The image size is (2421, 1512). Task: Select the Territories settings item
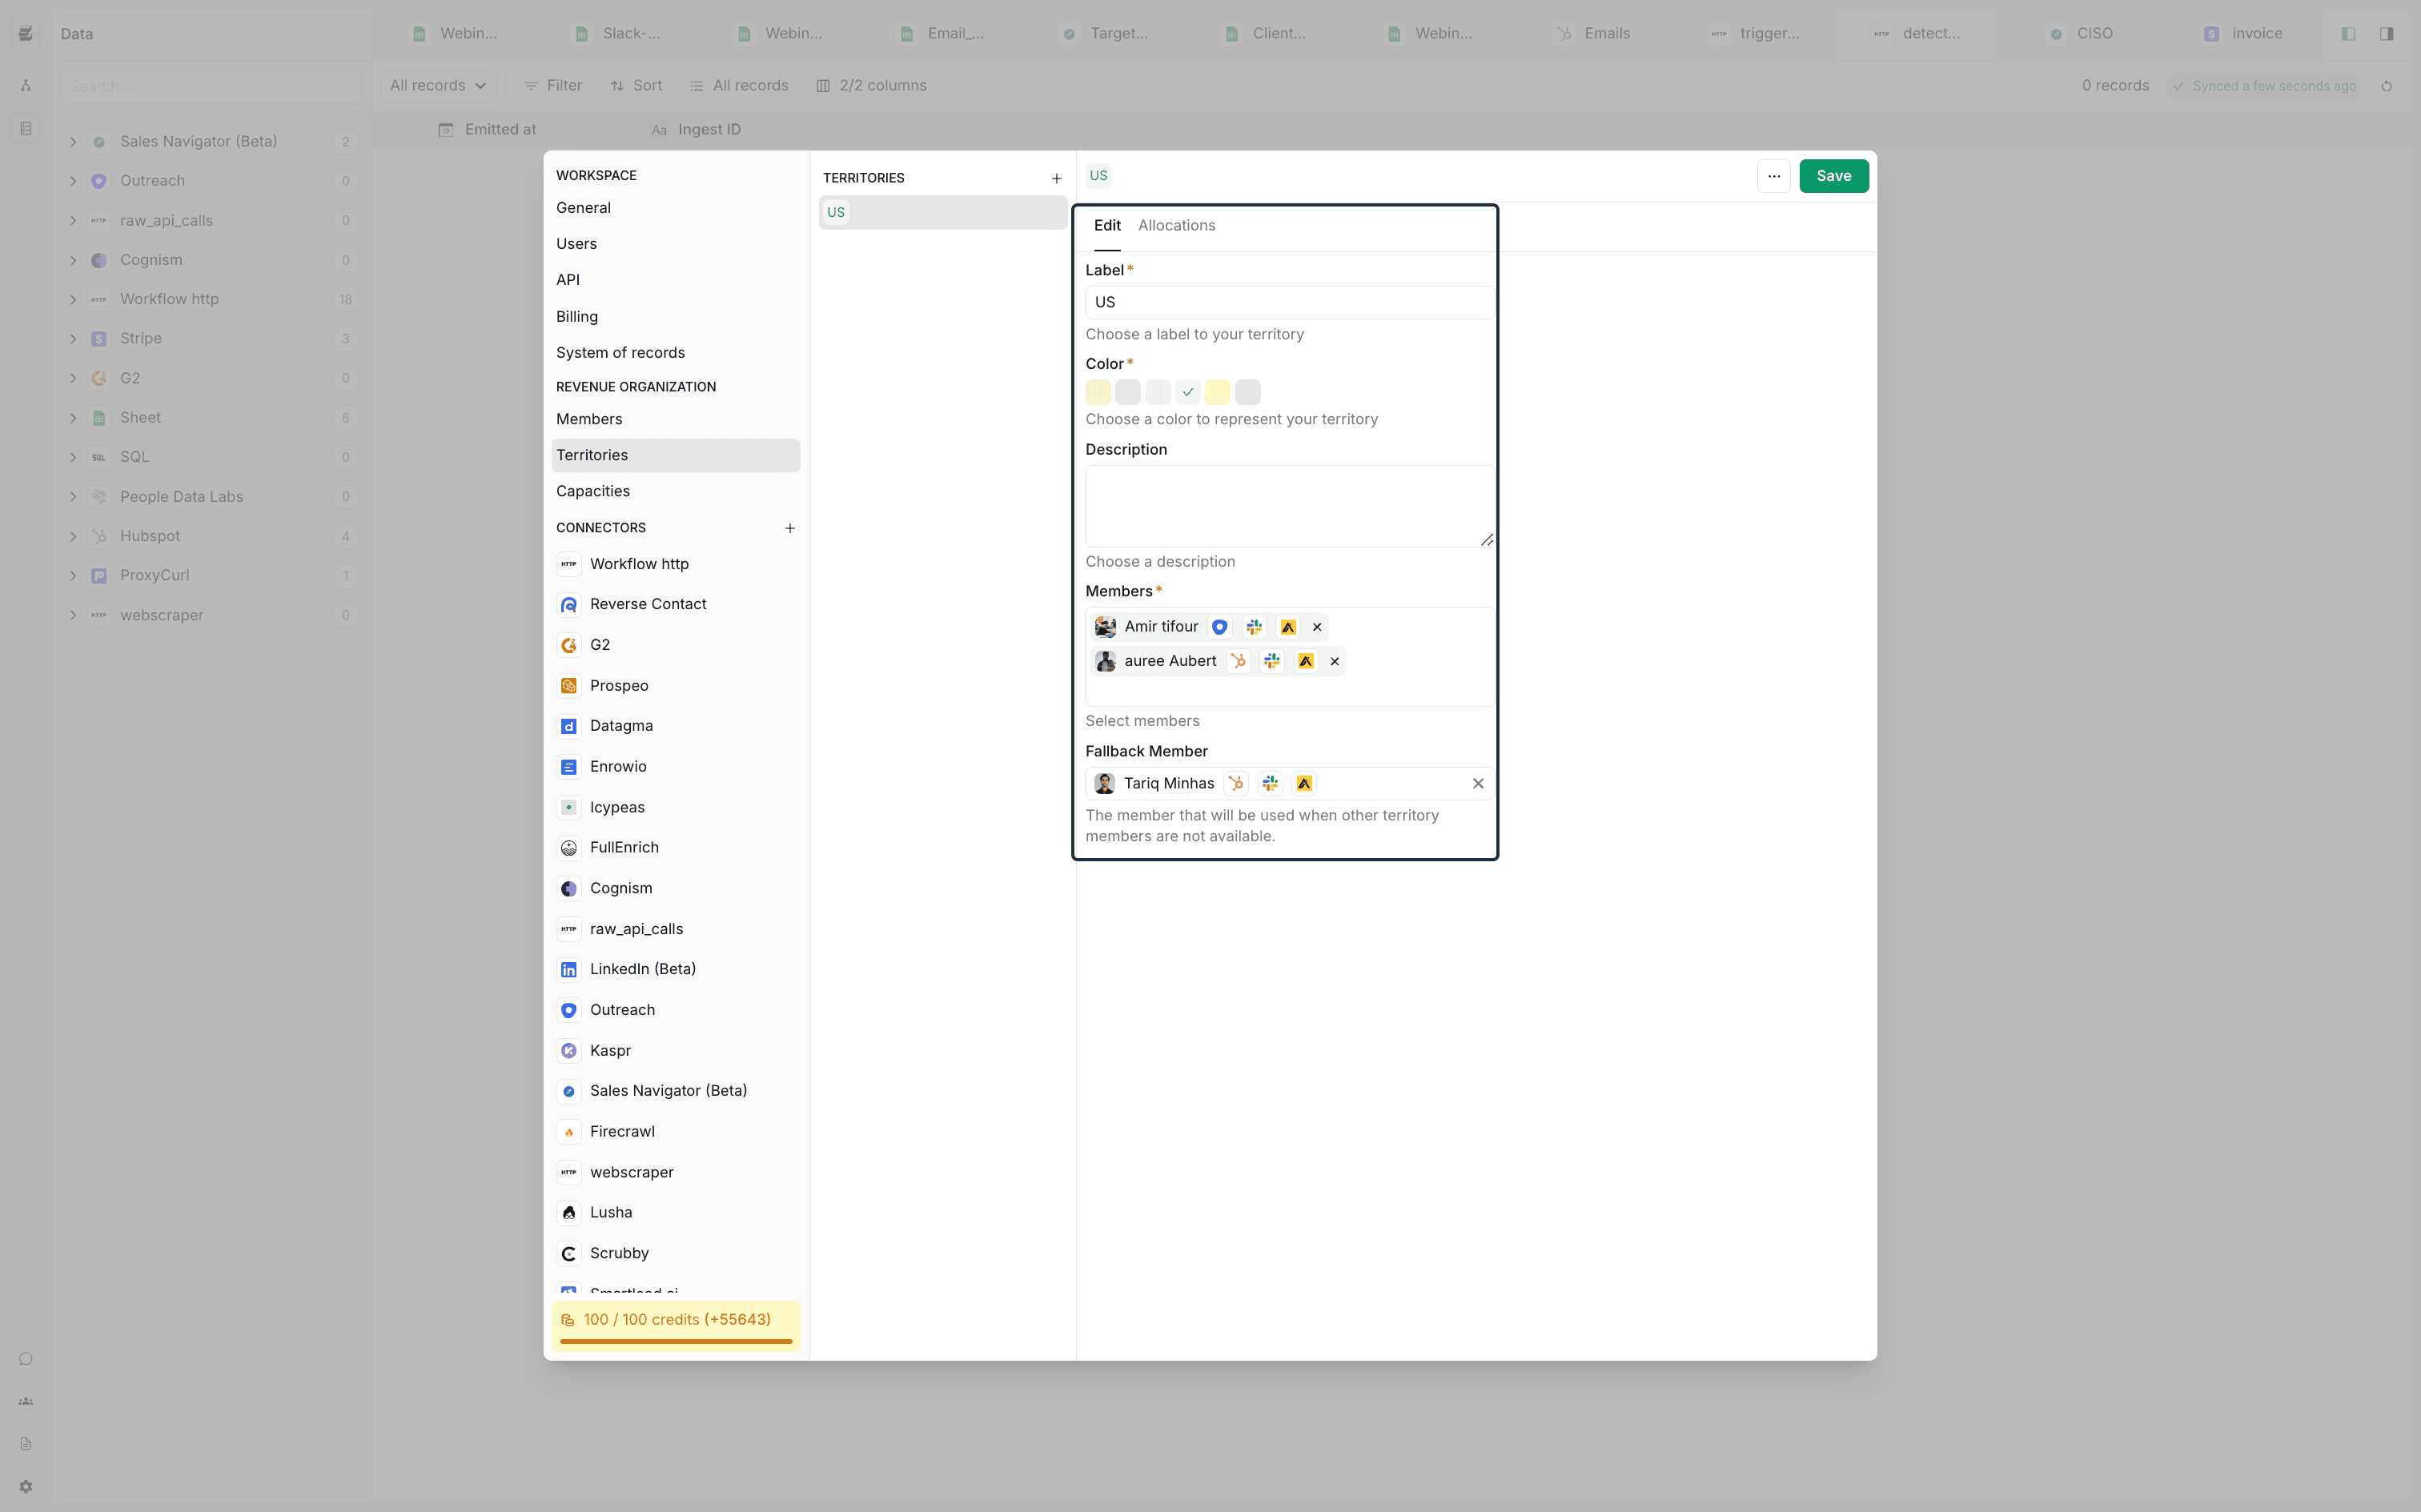click(x=676, y=455)
